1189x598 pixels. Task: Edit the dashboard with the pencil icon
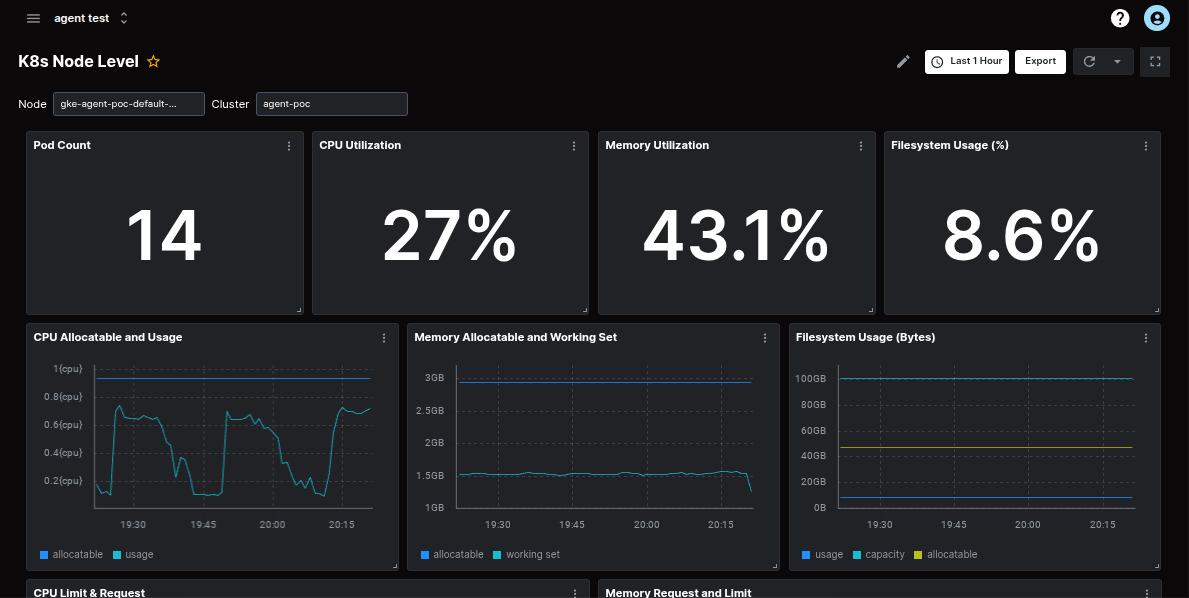(x=902, y=61)
